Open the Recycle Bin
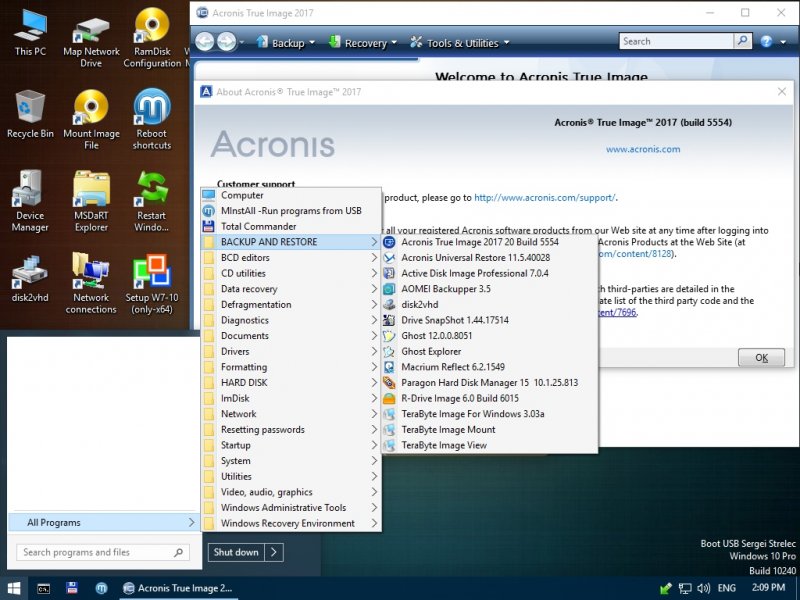 click(30, 114)
